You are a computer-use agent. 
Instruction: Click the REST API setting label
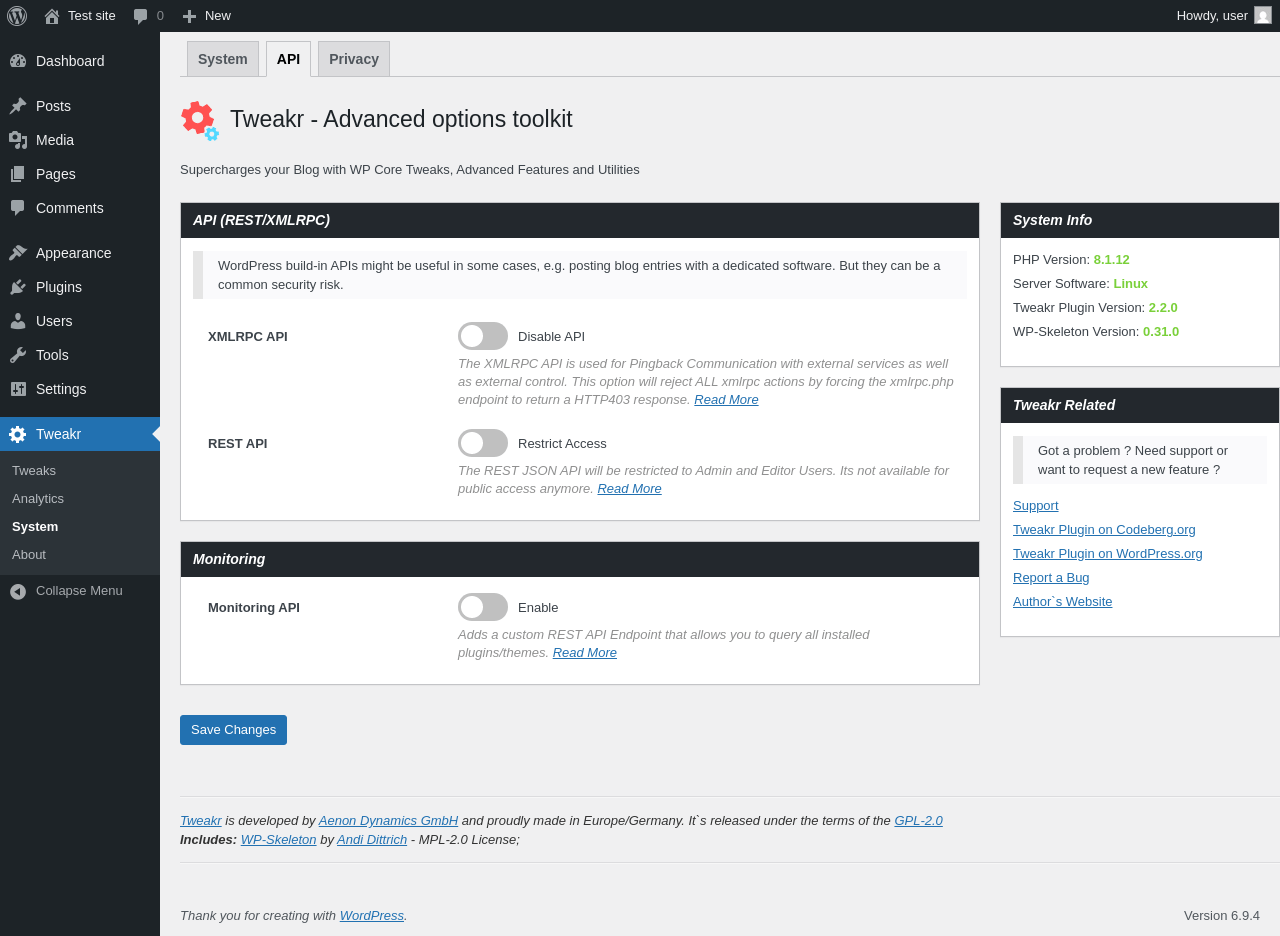point(238,444)
